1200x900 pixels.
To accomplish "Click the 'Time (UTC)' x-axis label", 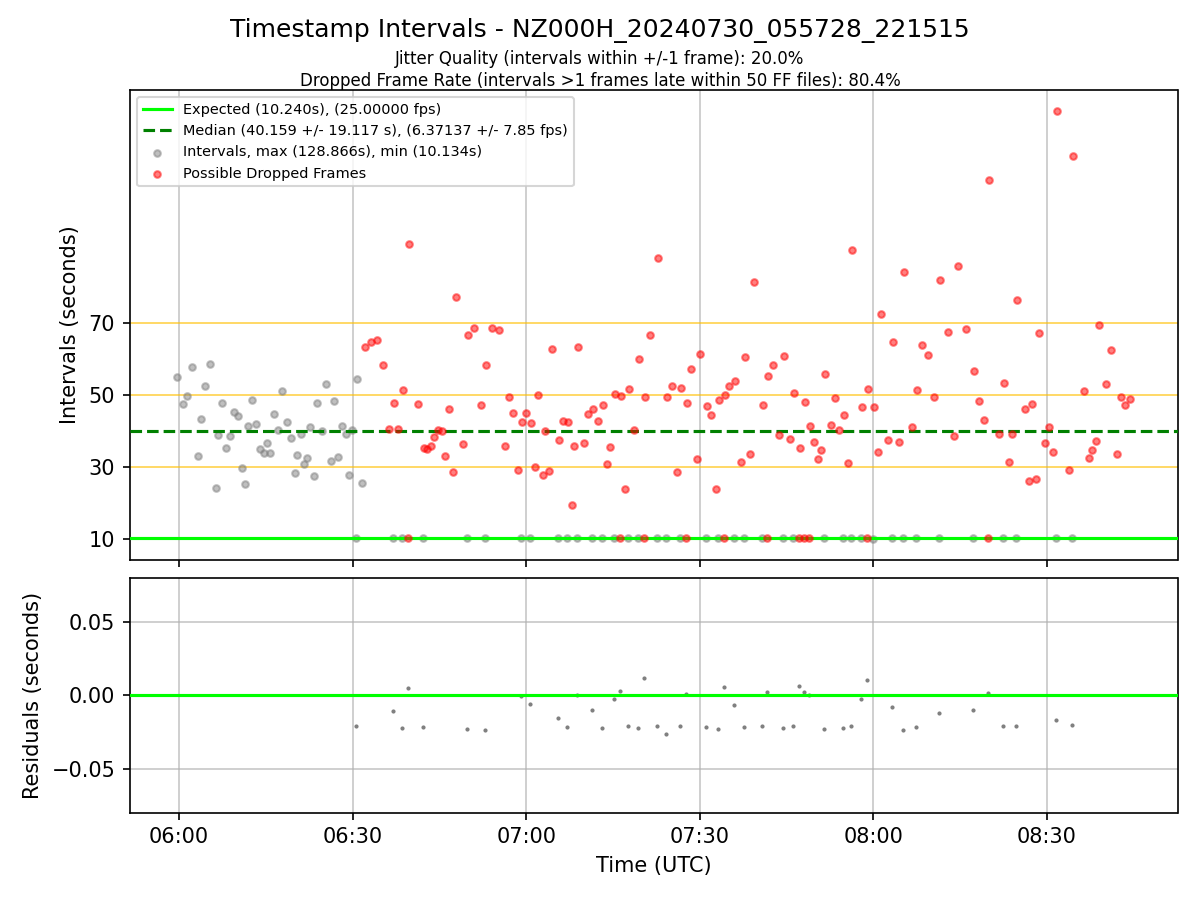I will pos(654,865).
